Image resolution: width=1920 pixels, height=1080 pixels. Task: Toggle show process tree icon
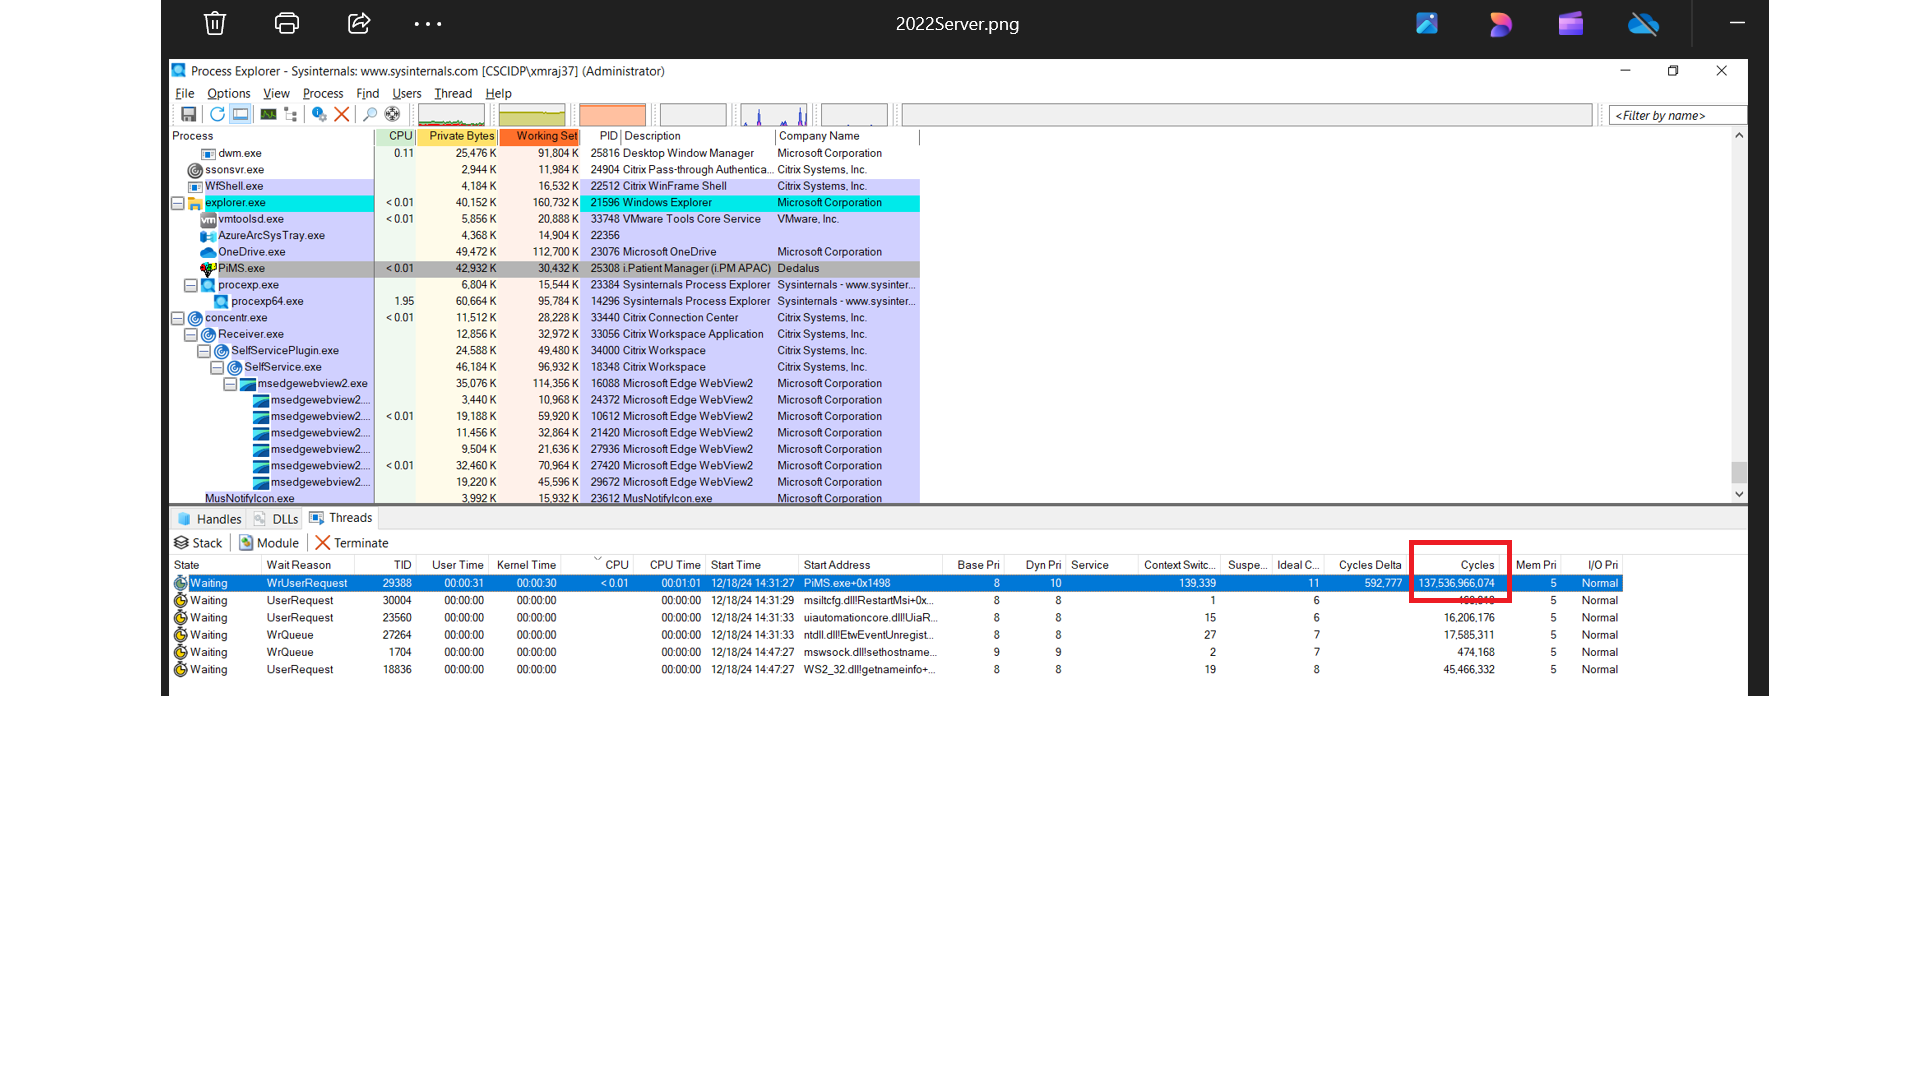[x=291, y=114]
